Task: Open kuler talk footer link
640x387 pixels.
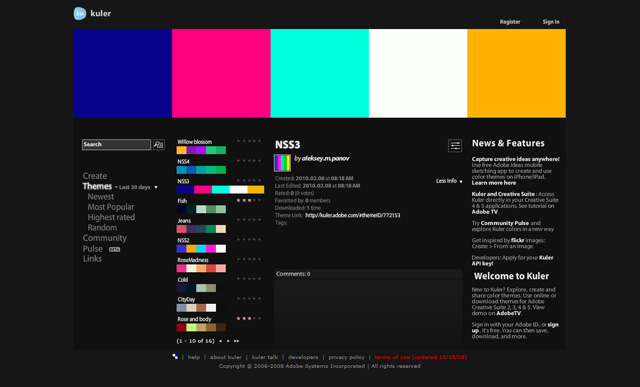Action: click(265, 357)
